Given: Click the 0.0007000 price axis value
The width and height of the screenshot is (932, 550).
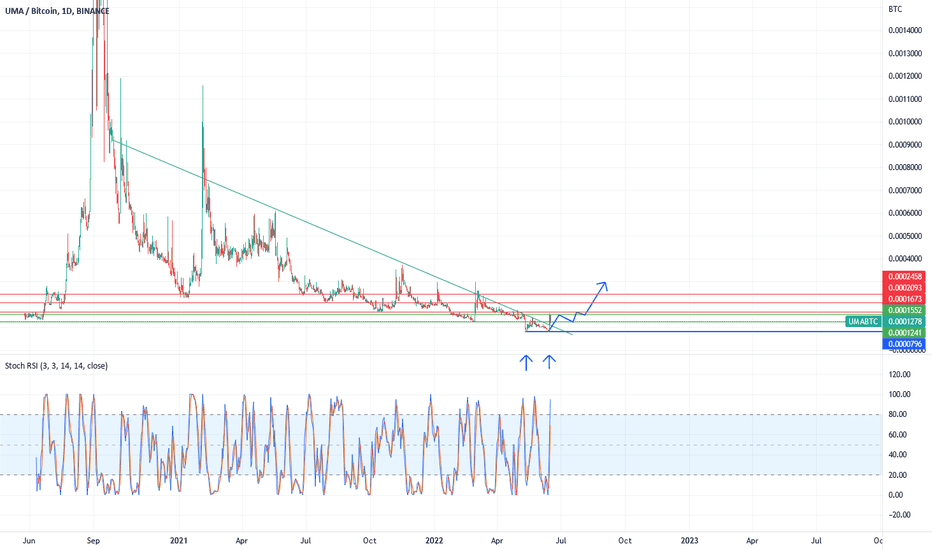Looking at the screenshot, I should pyautogui.click(x=905, y=191).
